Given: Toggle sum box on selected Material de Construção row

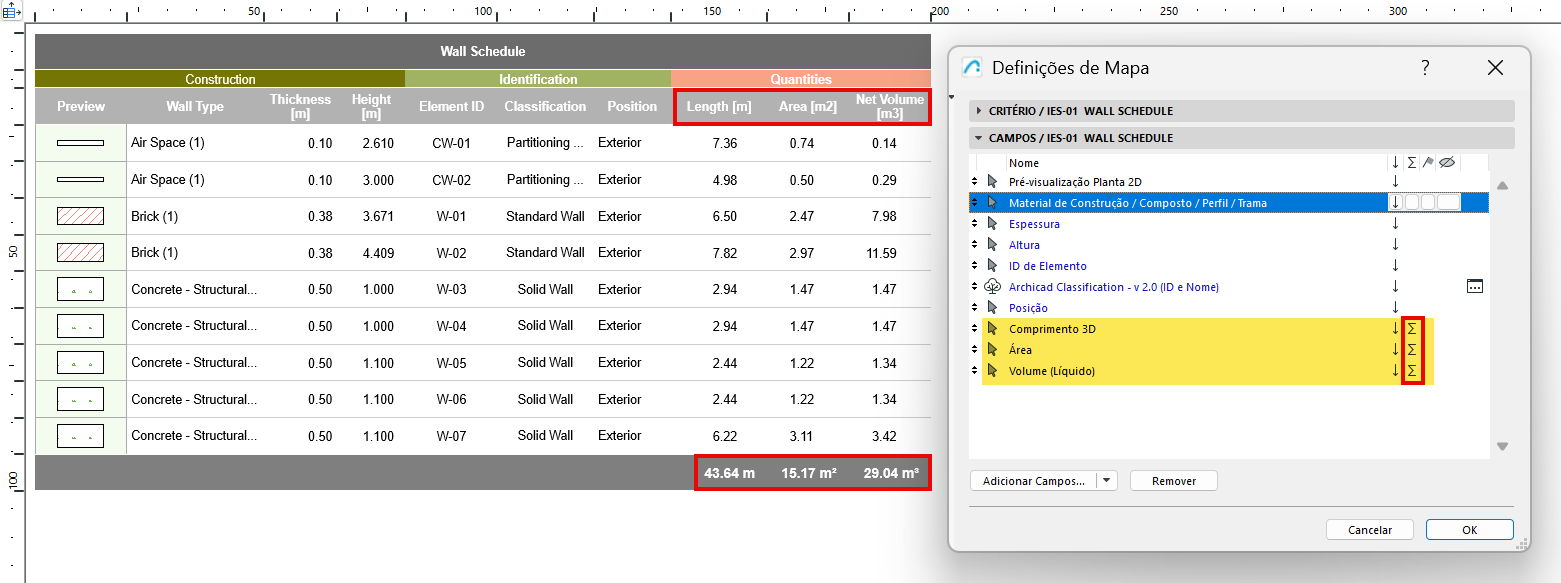Looking at the screenshot, I should (x=1412, y=203).
